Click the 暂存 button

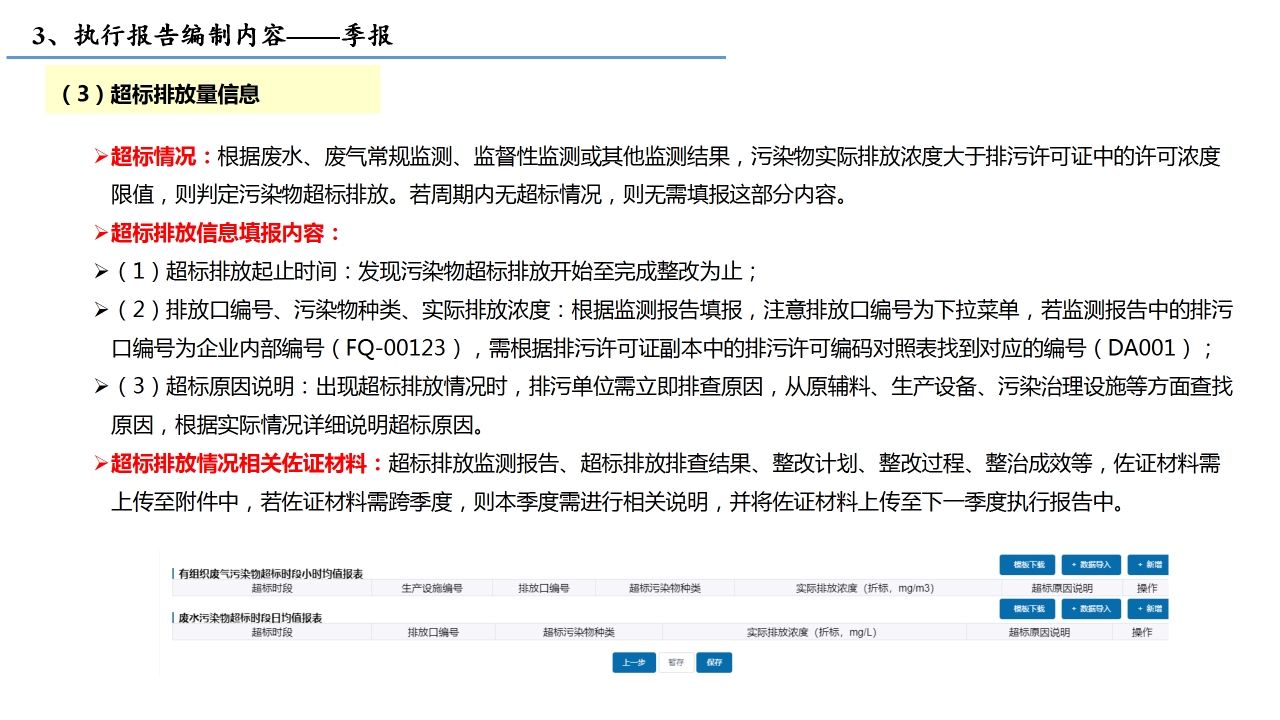pos(676,662)
